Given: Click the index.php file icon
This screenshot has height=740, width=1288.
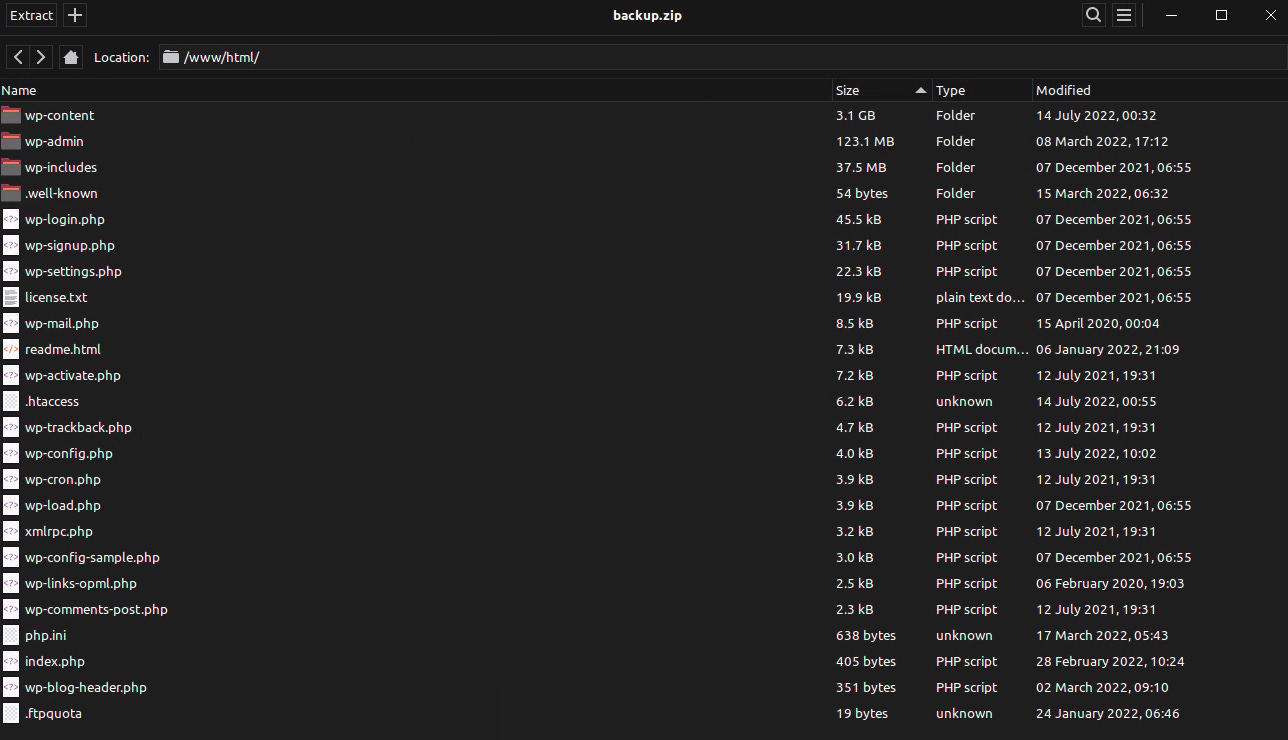Looking at the screenshot, I should click(x=11, y=661).
